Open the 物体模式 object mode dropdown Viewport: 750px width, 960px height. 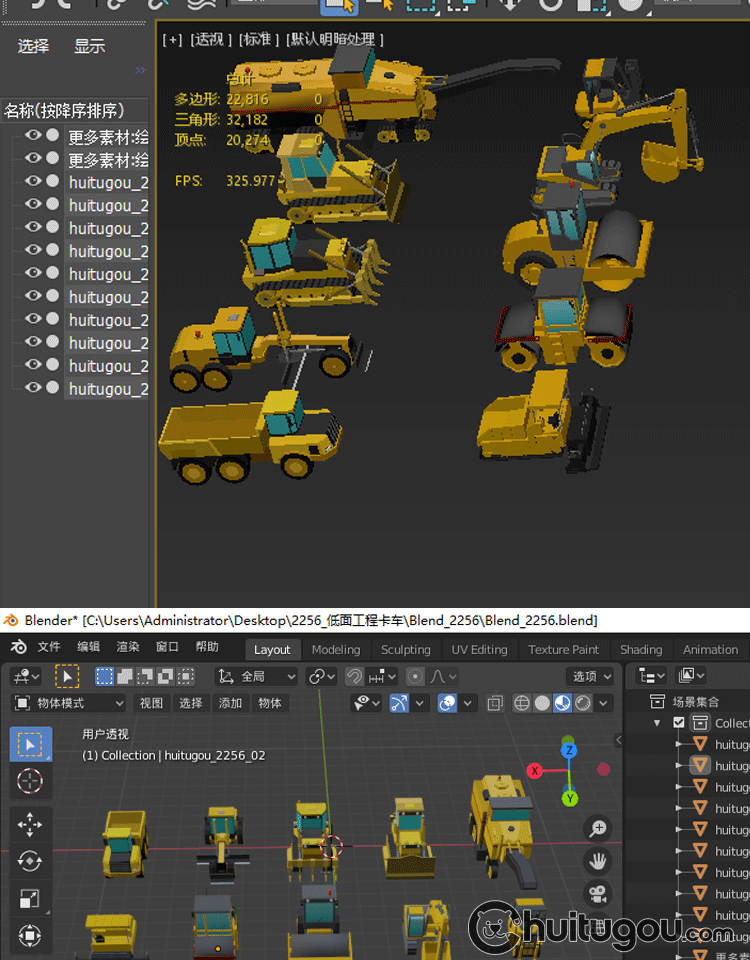68,703
